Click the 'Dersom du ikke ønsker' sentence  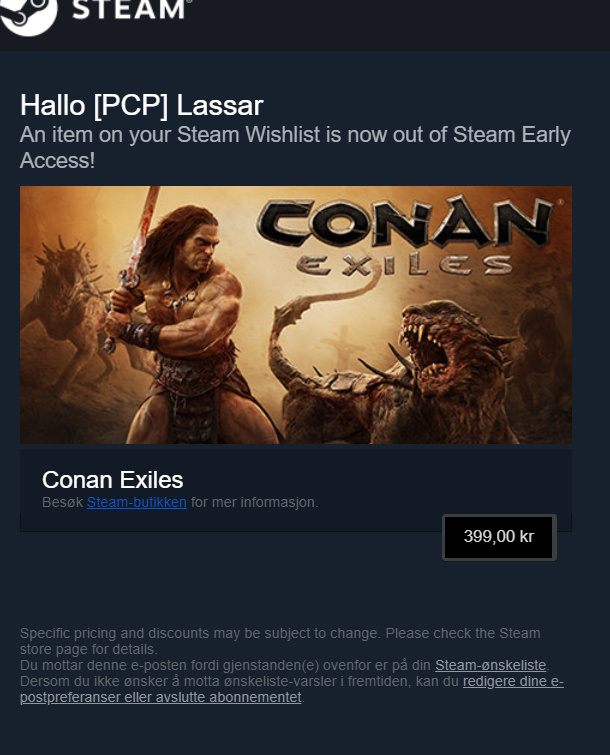pyautogui.click(x=292, y=689)
